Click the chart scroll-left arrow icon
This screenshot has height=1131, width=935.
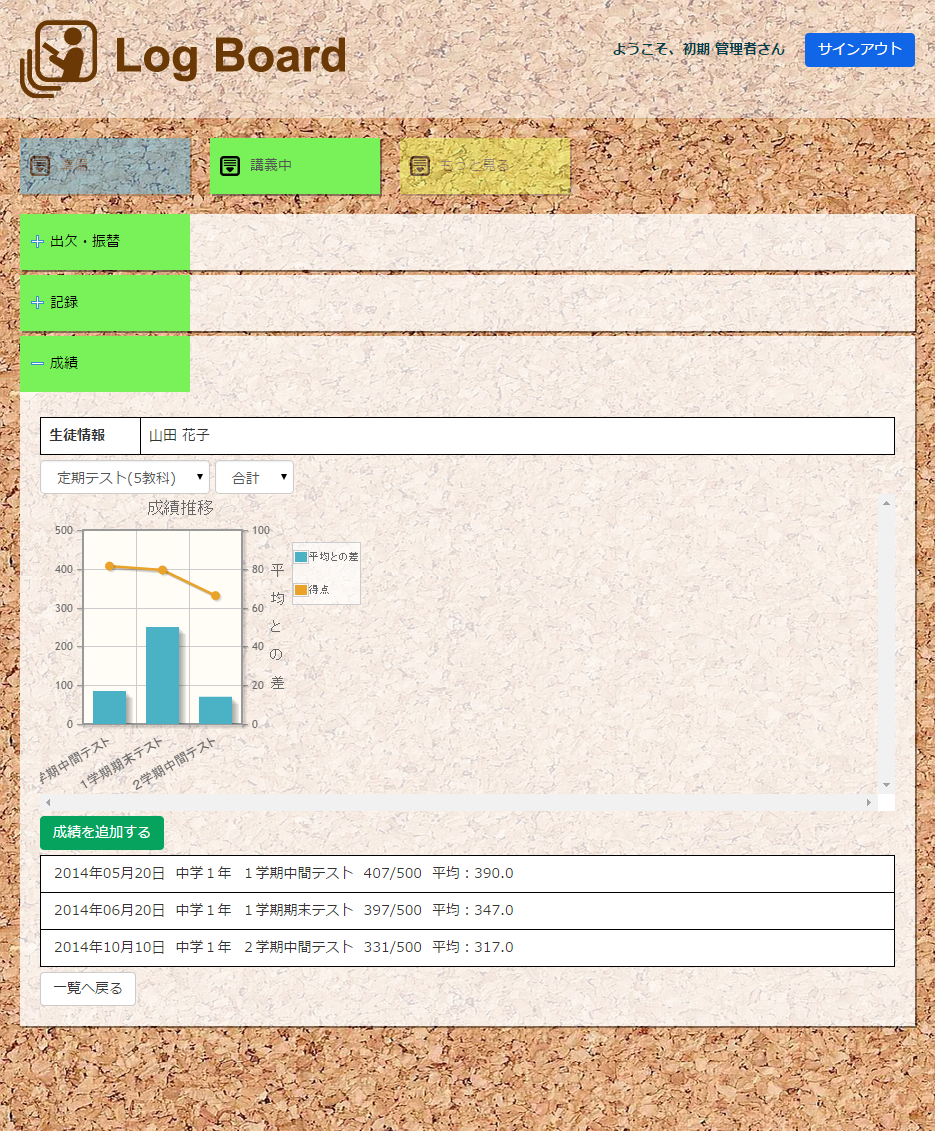coord(48,803)
